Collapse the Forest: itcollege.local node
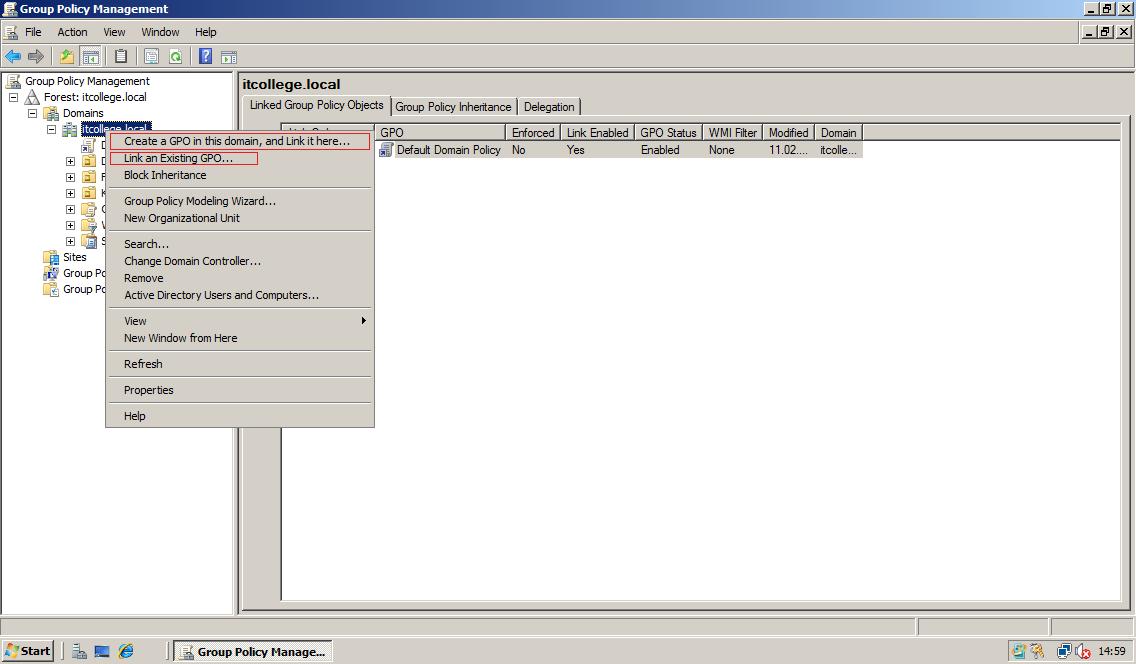 pyautogui.click(x=13, y=97)
